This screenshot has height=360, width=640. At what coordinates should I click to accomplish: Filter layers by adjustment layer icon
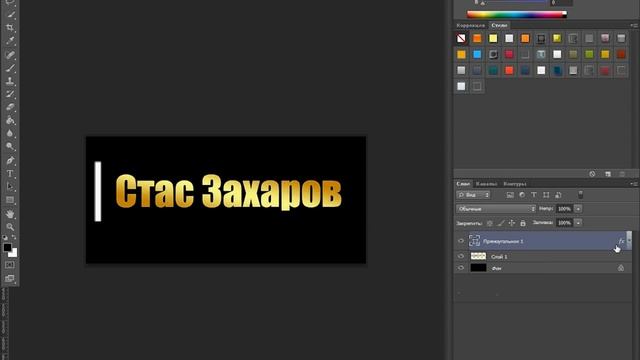click(522, 195)
